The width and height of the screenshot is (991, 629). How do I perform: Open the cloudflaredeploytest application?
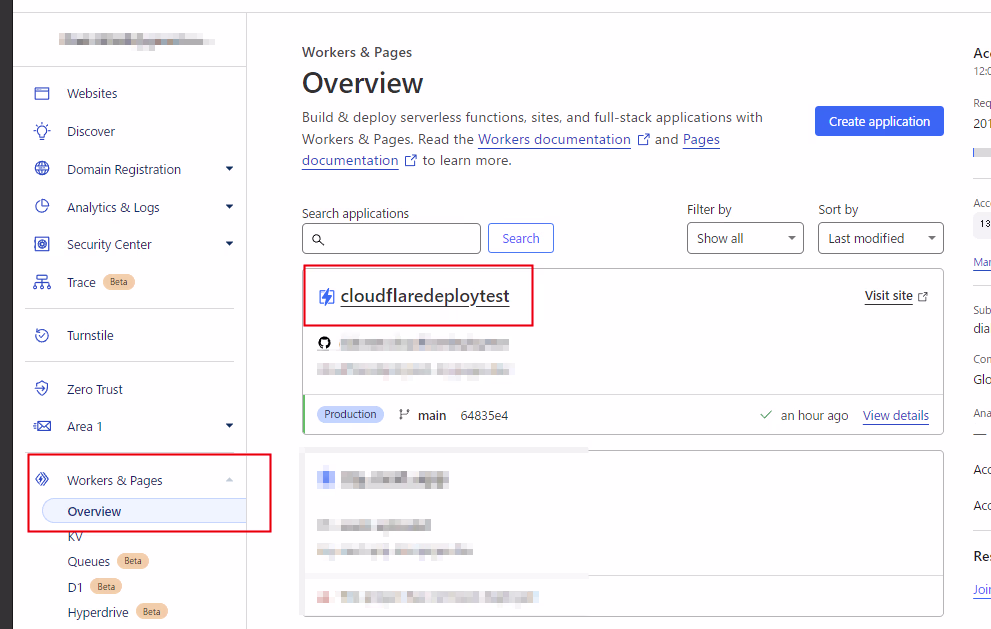[425, 296]
